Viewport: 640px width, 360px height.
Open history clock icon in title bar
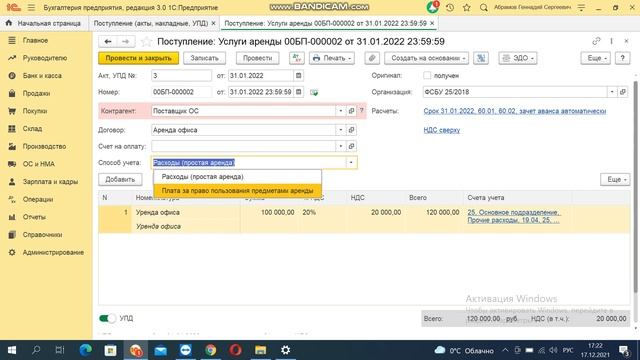pos(450,7)
